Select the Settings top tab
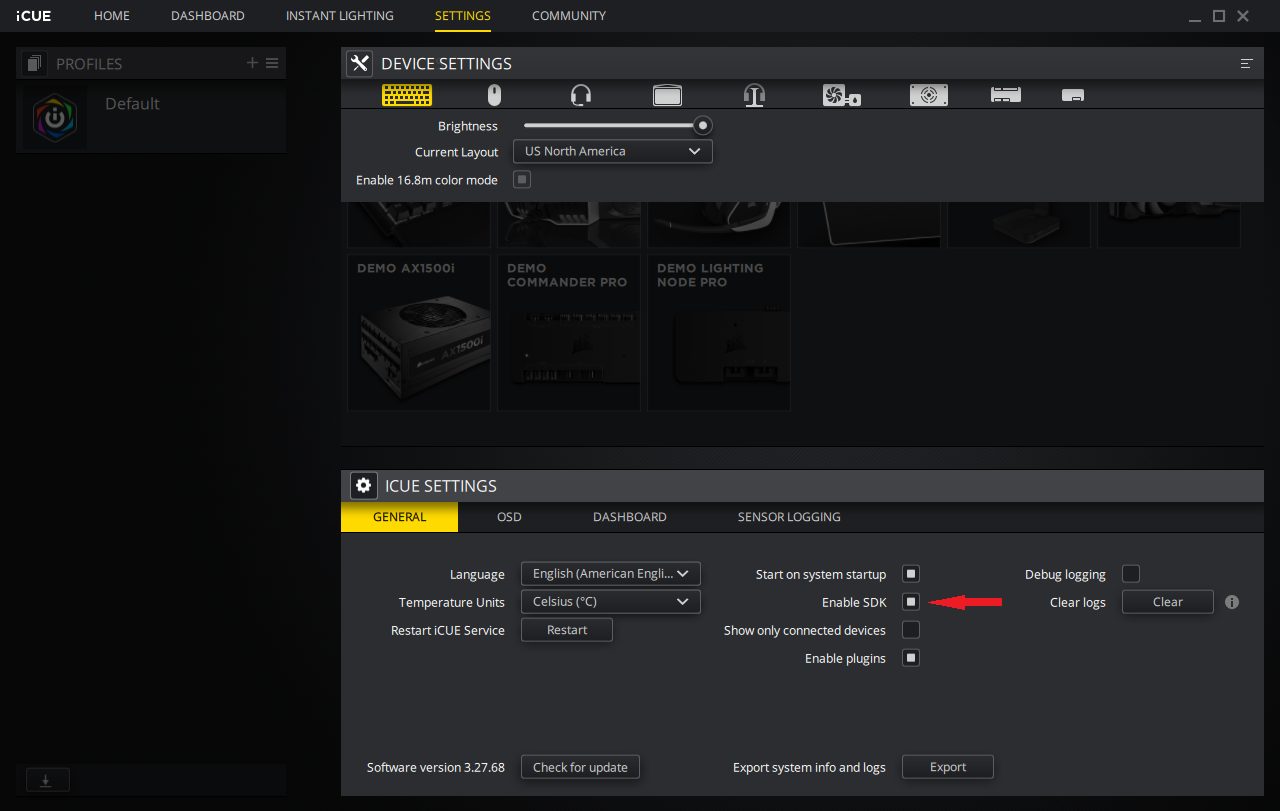Screen dimensions: 1280x811 (x=463, y=16)
